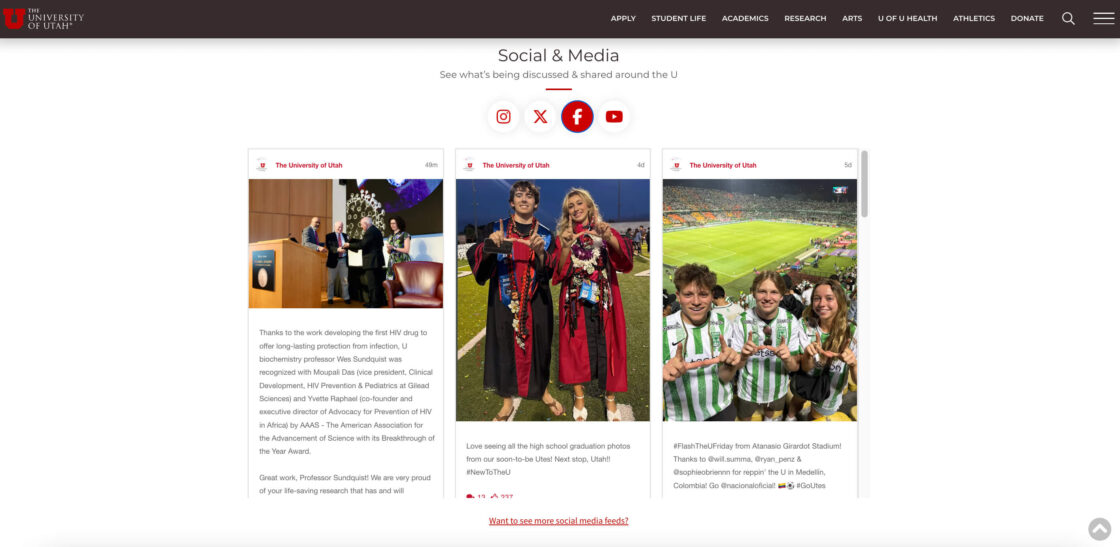Switch to the X social feed
Viewport: 1120px width, 547px height.
540,116
